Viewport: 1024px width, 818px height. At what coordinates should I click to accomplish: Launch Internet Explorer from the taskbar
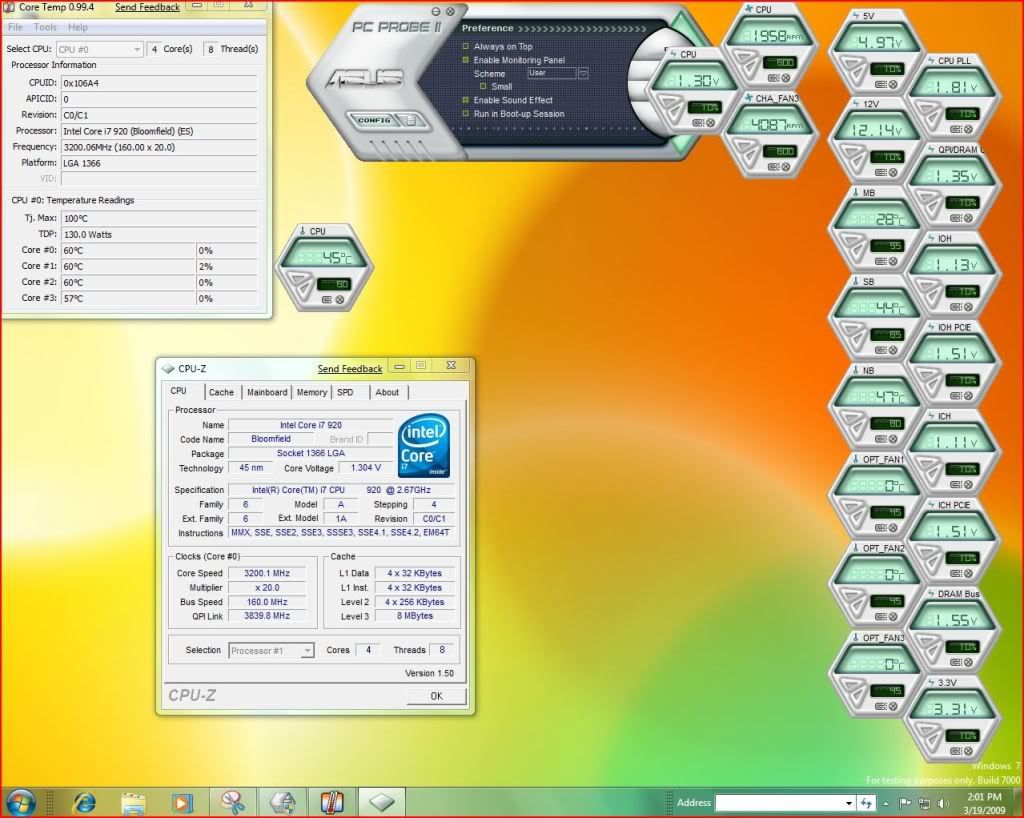pyautogui.click(x=84, y=802)
